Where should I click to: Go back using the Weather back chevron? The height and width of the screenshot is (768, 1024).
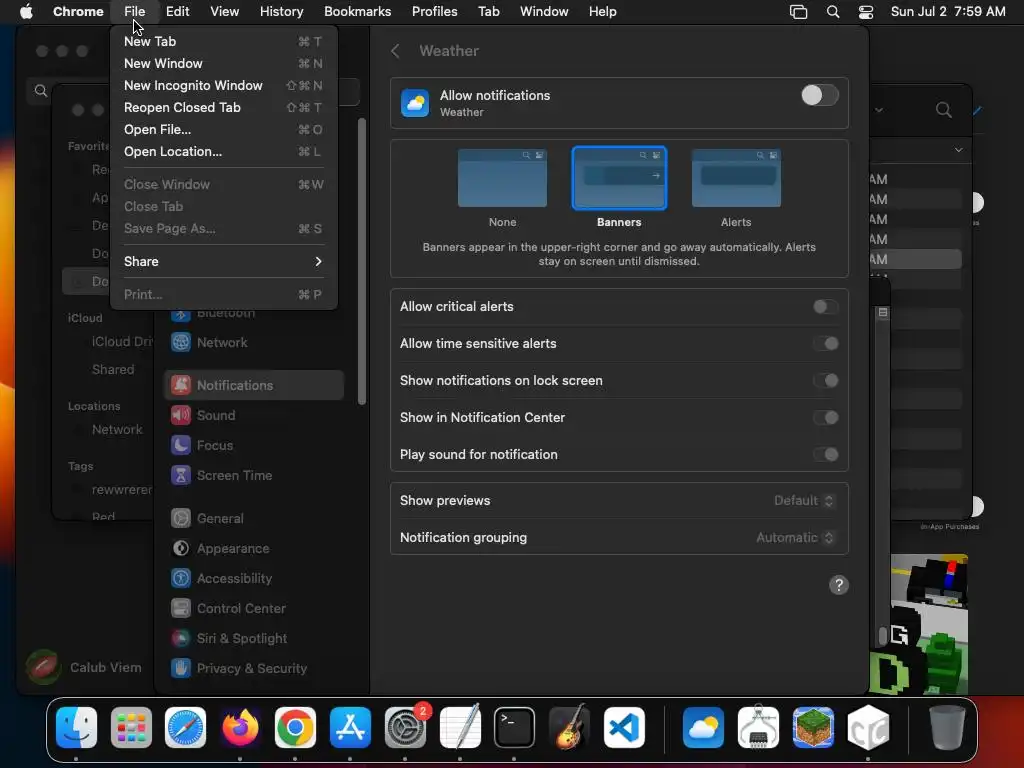tap(395, 51)
